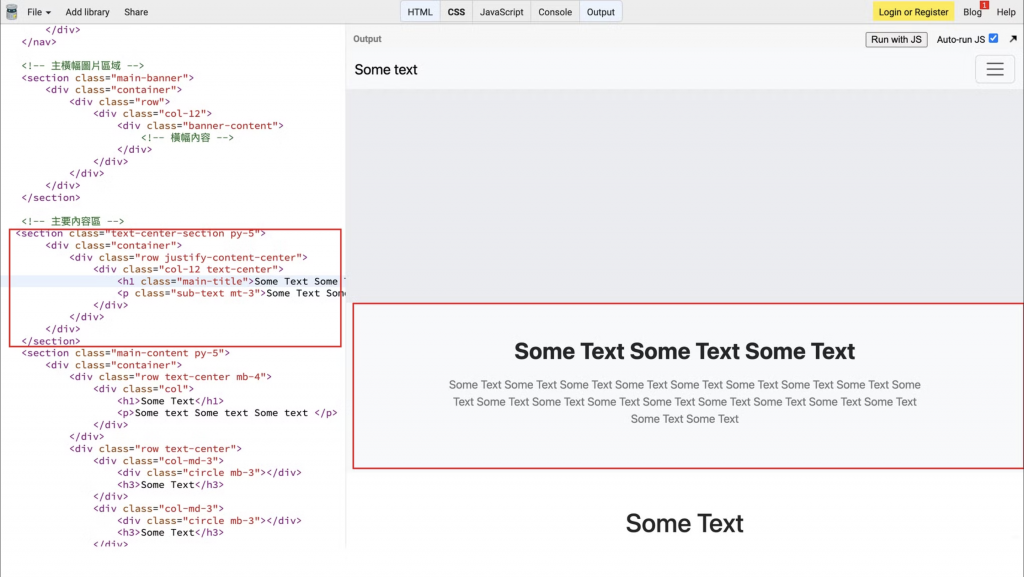Click section class="text-center-section py-5" line
This screenshot has height=577, width=1024.
point(140,233)
